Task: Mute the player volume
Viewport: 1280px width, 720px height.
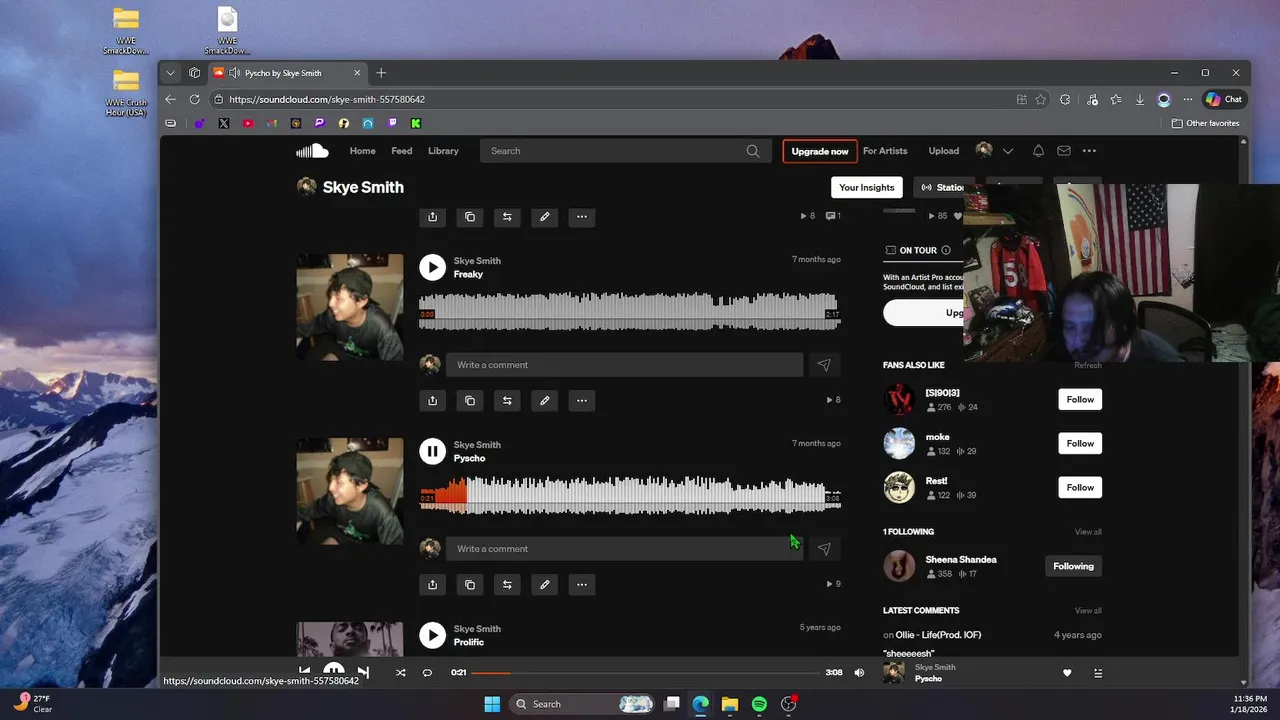Action: coord(859,673)
